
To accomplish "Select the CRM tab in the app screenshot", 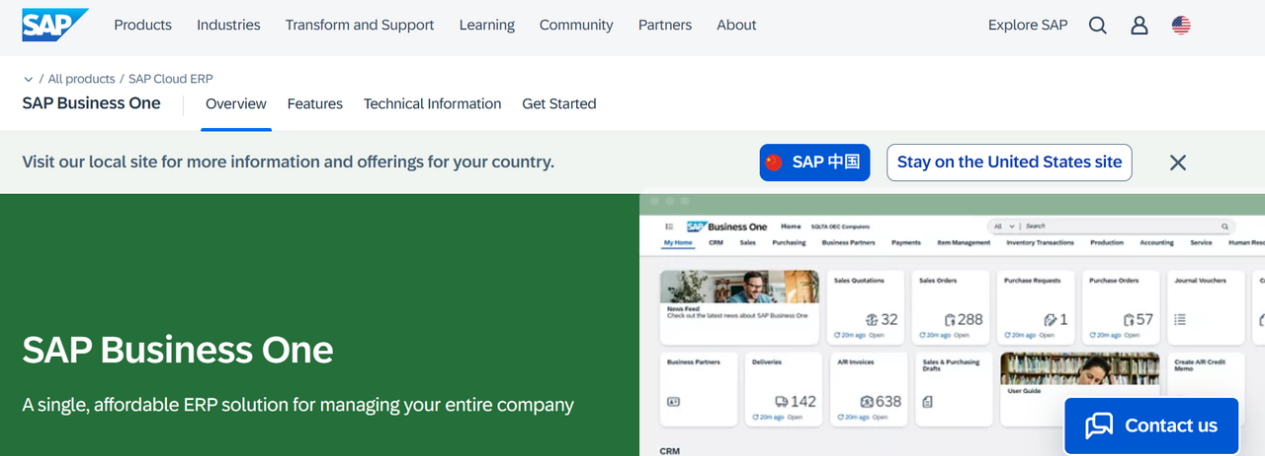I will coord(716,242).
